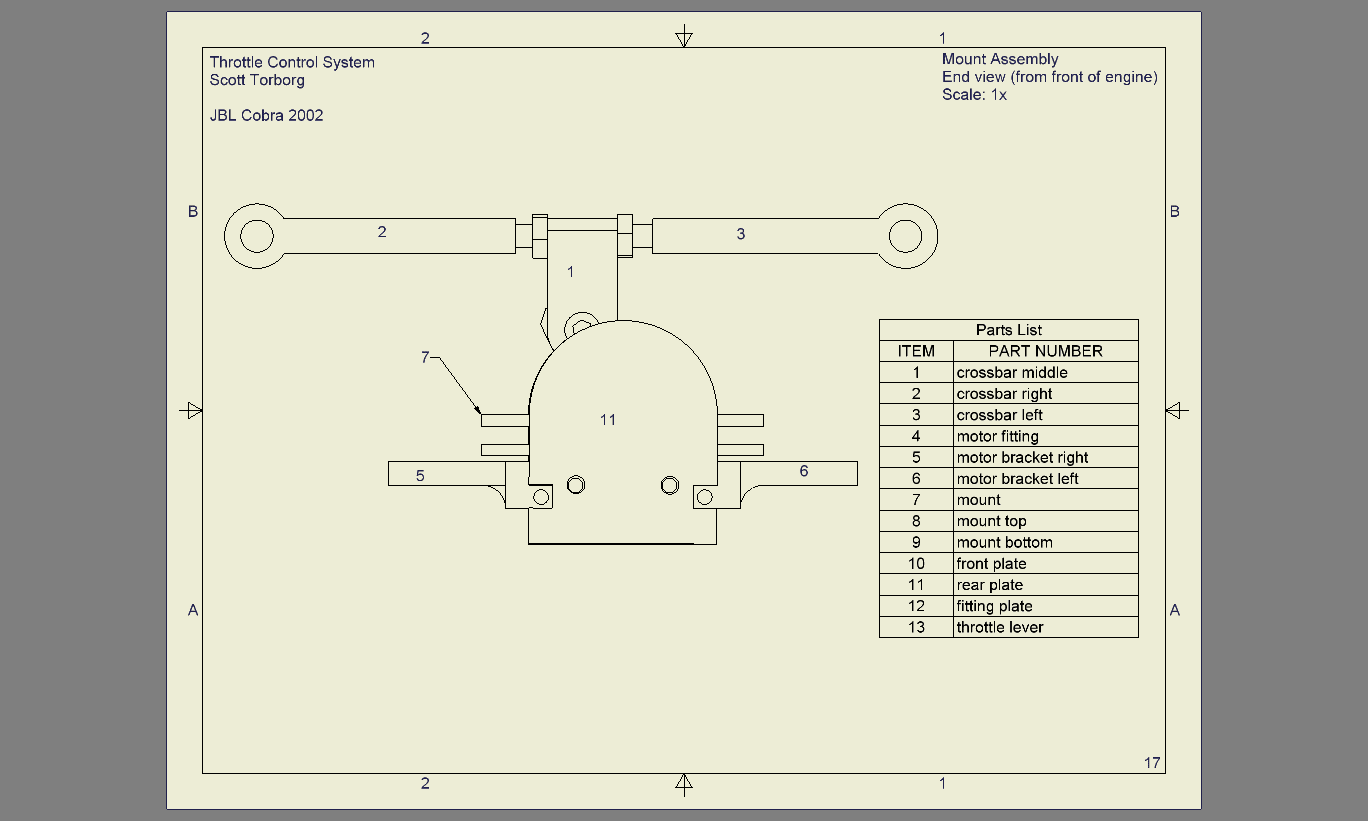Select balloon number 1 on crossbar middle
This screenshot has height=821, width=1368.
[571, 271]
